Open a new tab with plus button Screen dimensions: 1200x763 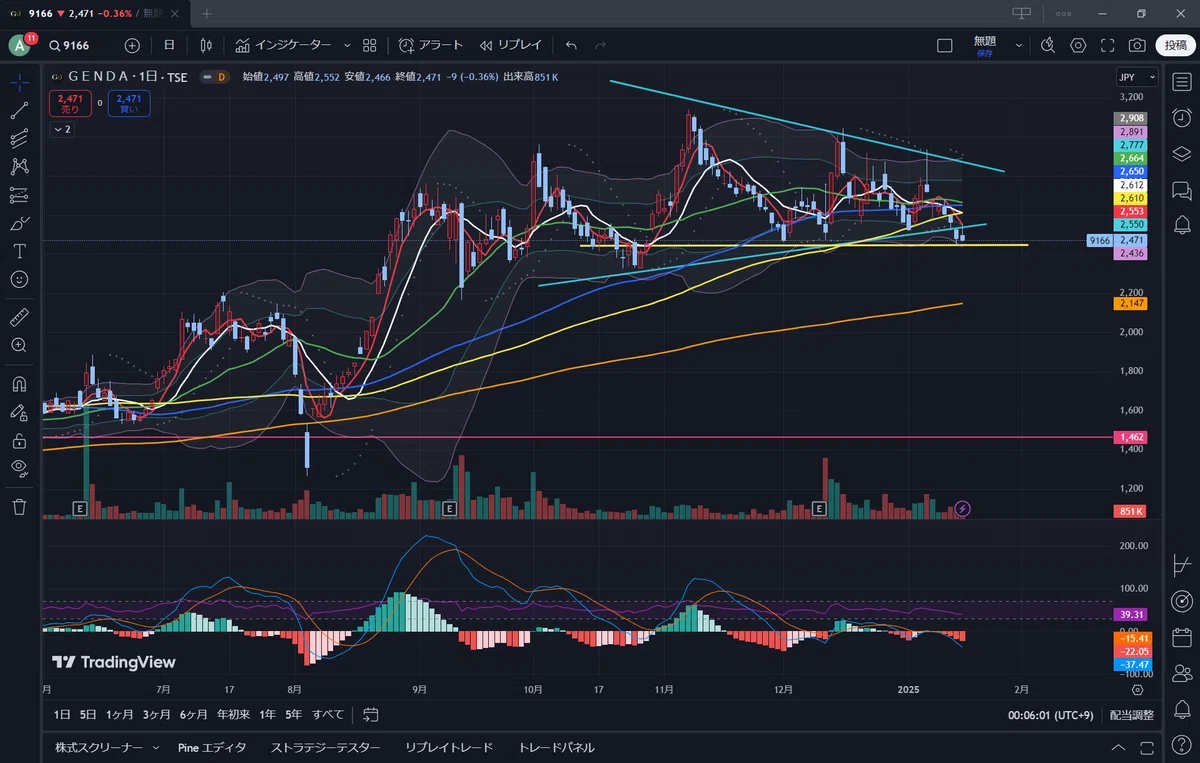(x=207, y=13)
